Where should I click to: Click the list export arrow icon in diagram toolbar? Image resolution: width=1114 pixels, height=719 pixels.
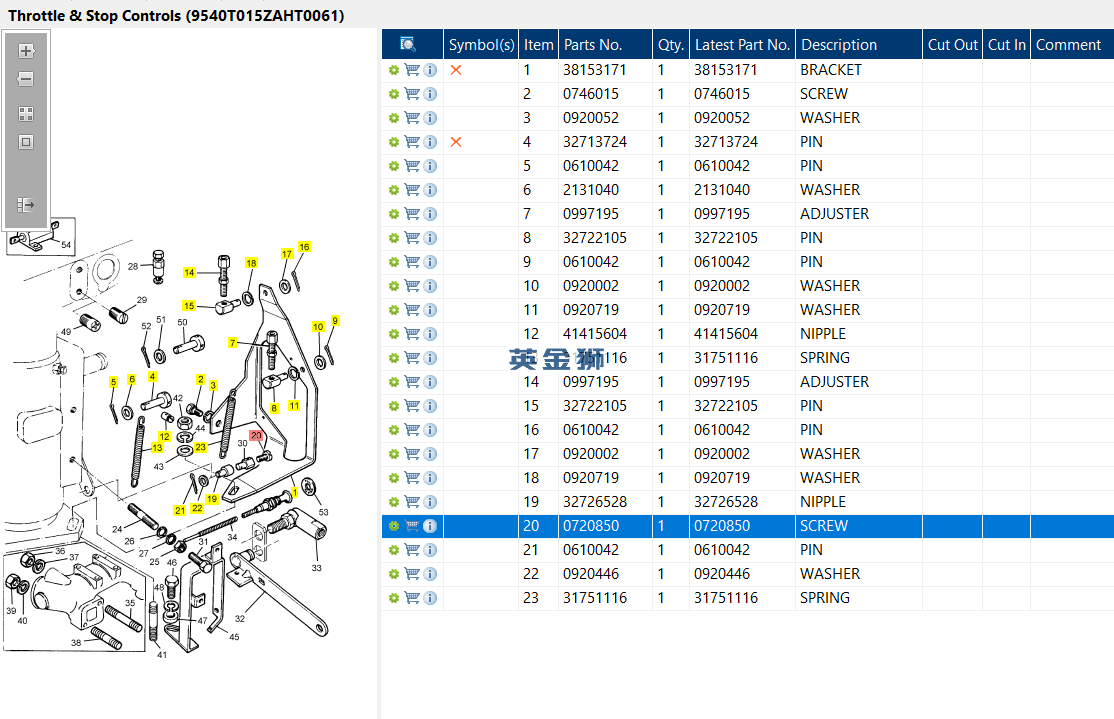[26, 205]
